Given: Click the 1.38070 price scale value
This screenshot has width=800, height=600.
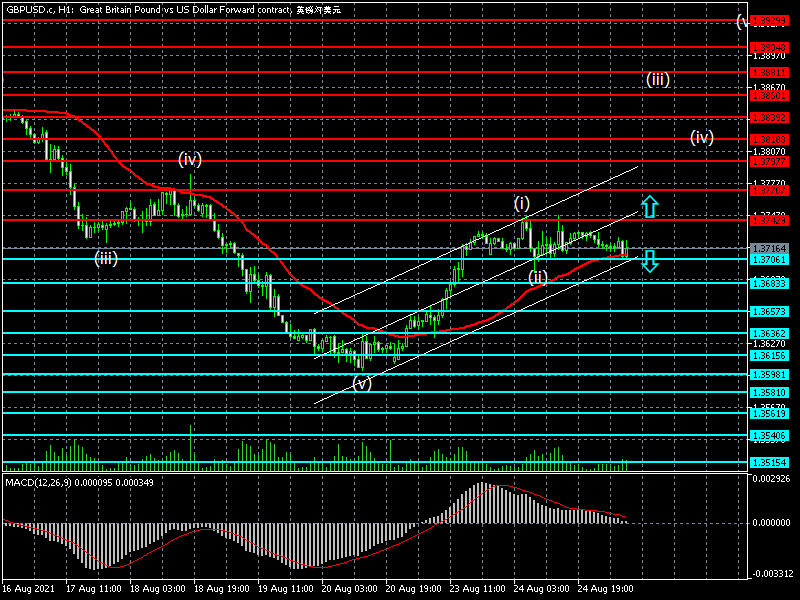Looking at the screenshot, I should pos(769,152).
